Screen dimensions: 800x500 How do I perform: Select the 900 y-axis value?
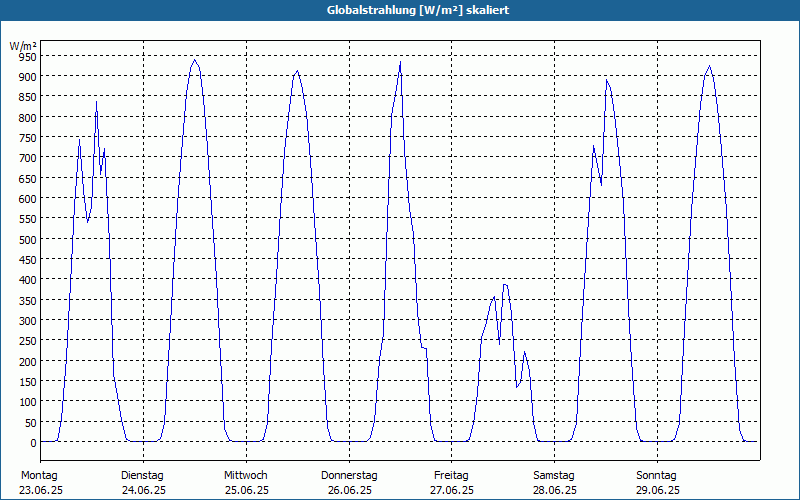click(x=28, y=77)
